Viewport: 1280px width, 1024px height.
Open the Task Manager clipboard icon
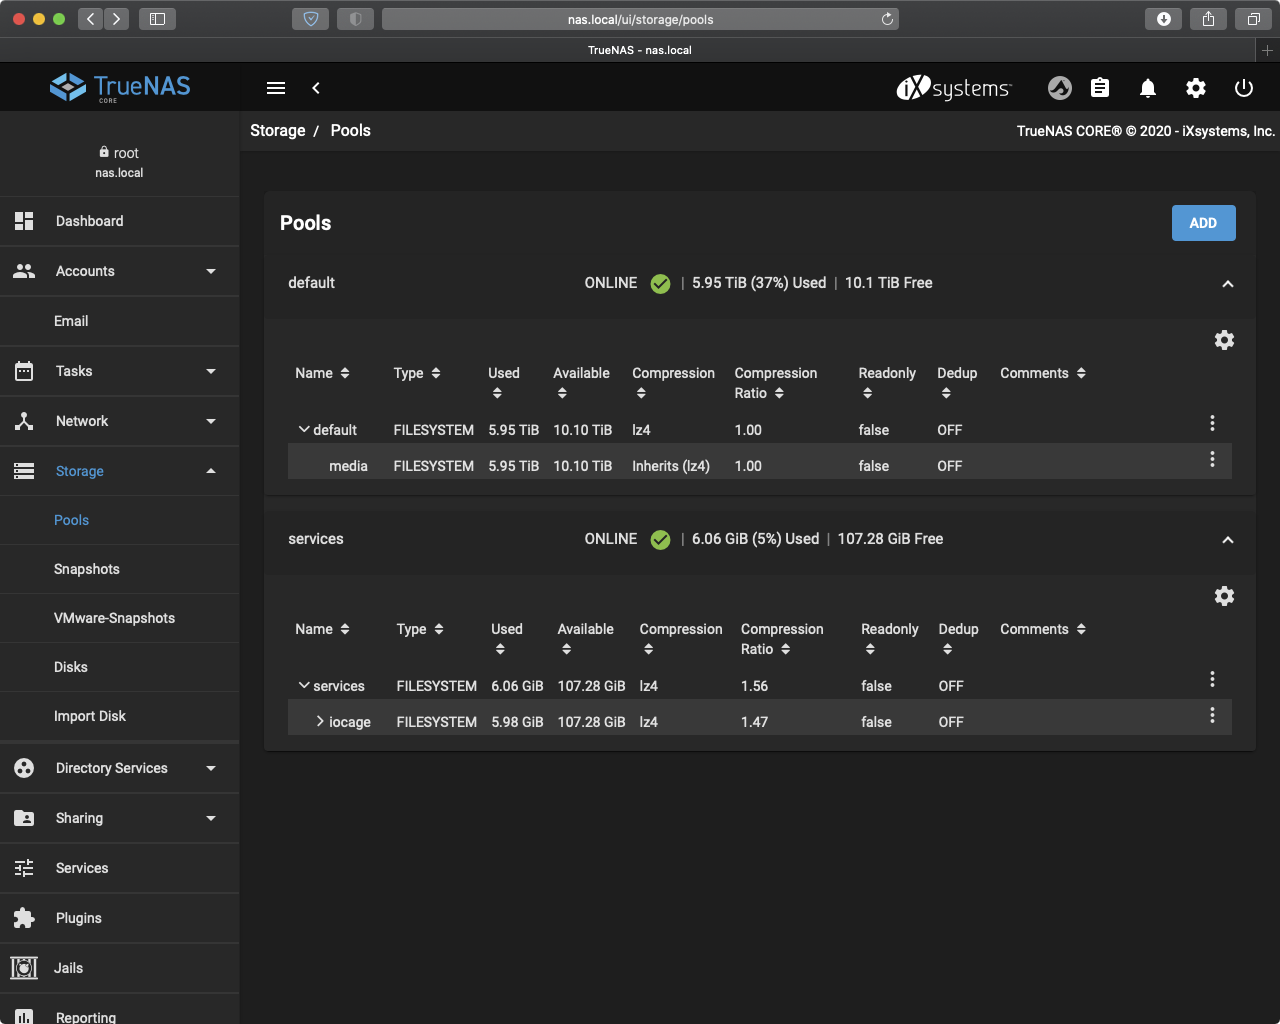[1100, 88]
